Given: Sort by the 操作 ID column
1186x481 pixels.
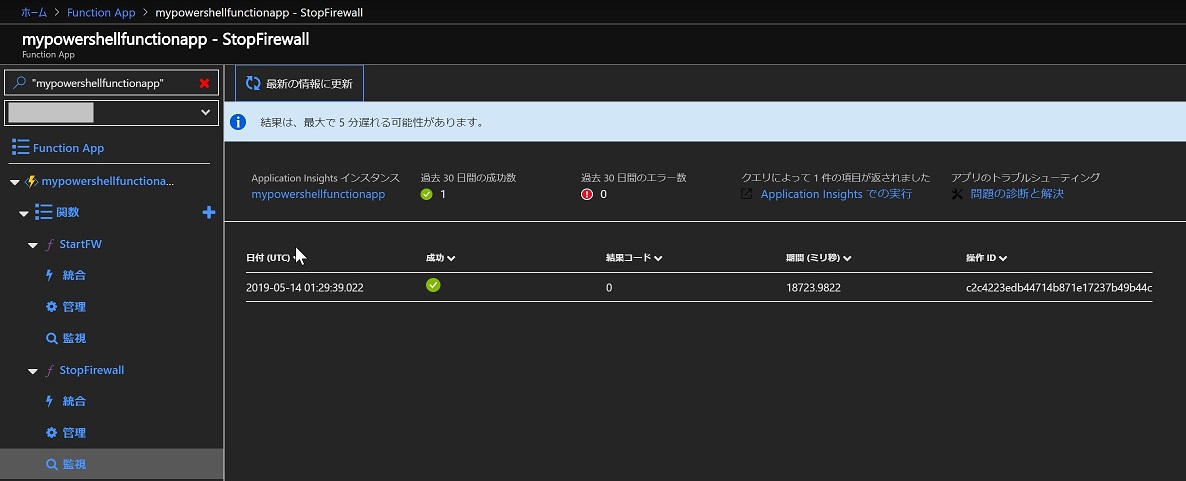Looking at the screenshot, I should coord(986,258).
